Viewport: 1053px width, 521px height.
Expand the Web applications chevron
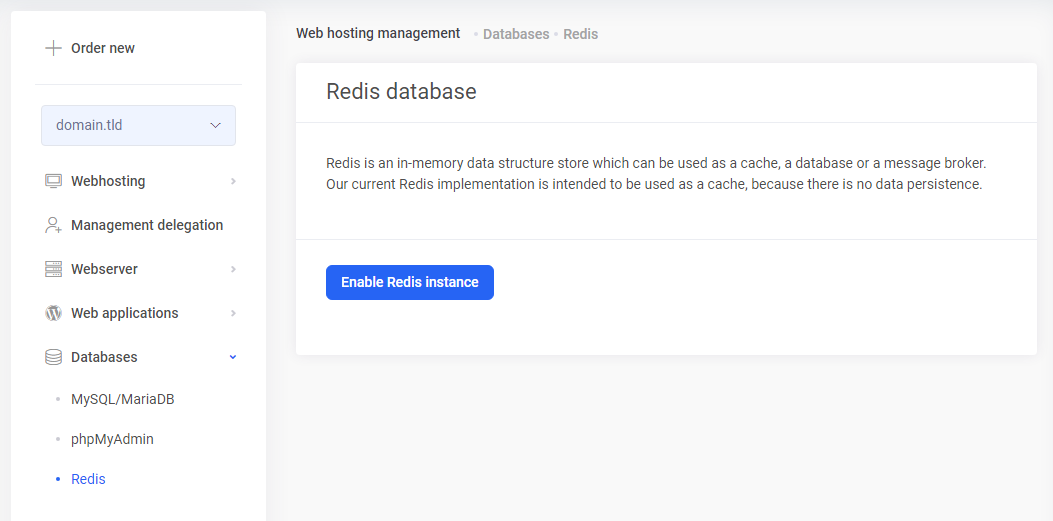(233, 313)
